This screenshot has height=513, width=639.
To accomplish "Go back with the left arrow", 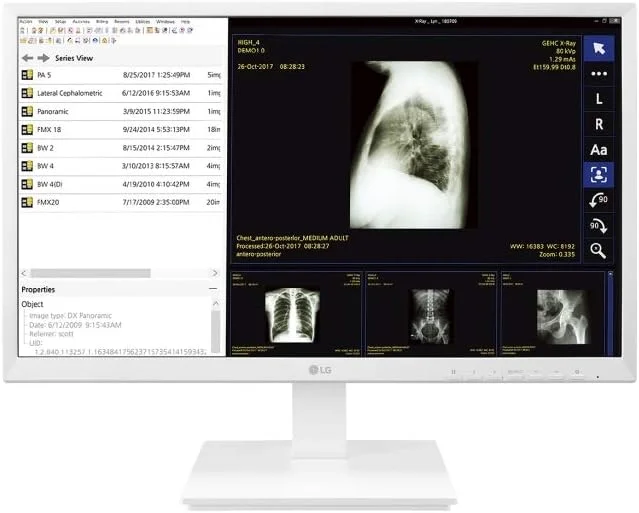I will [x=28, y=58].
